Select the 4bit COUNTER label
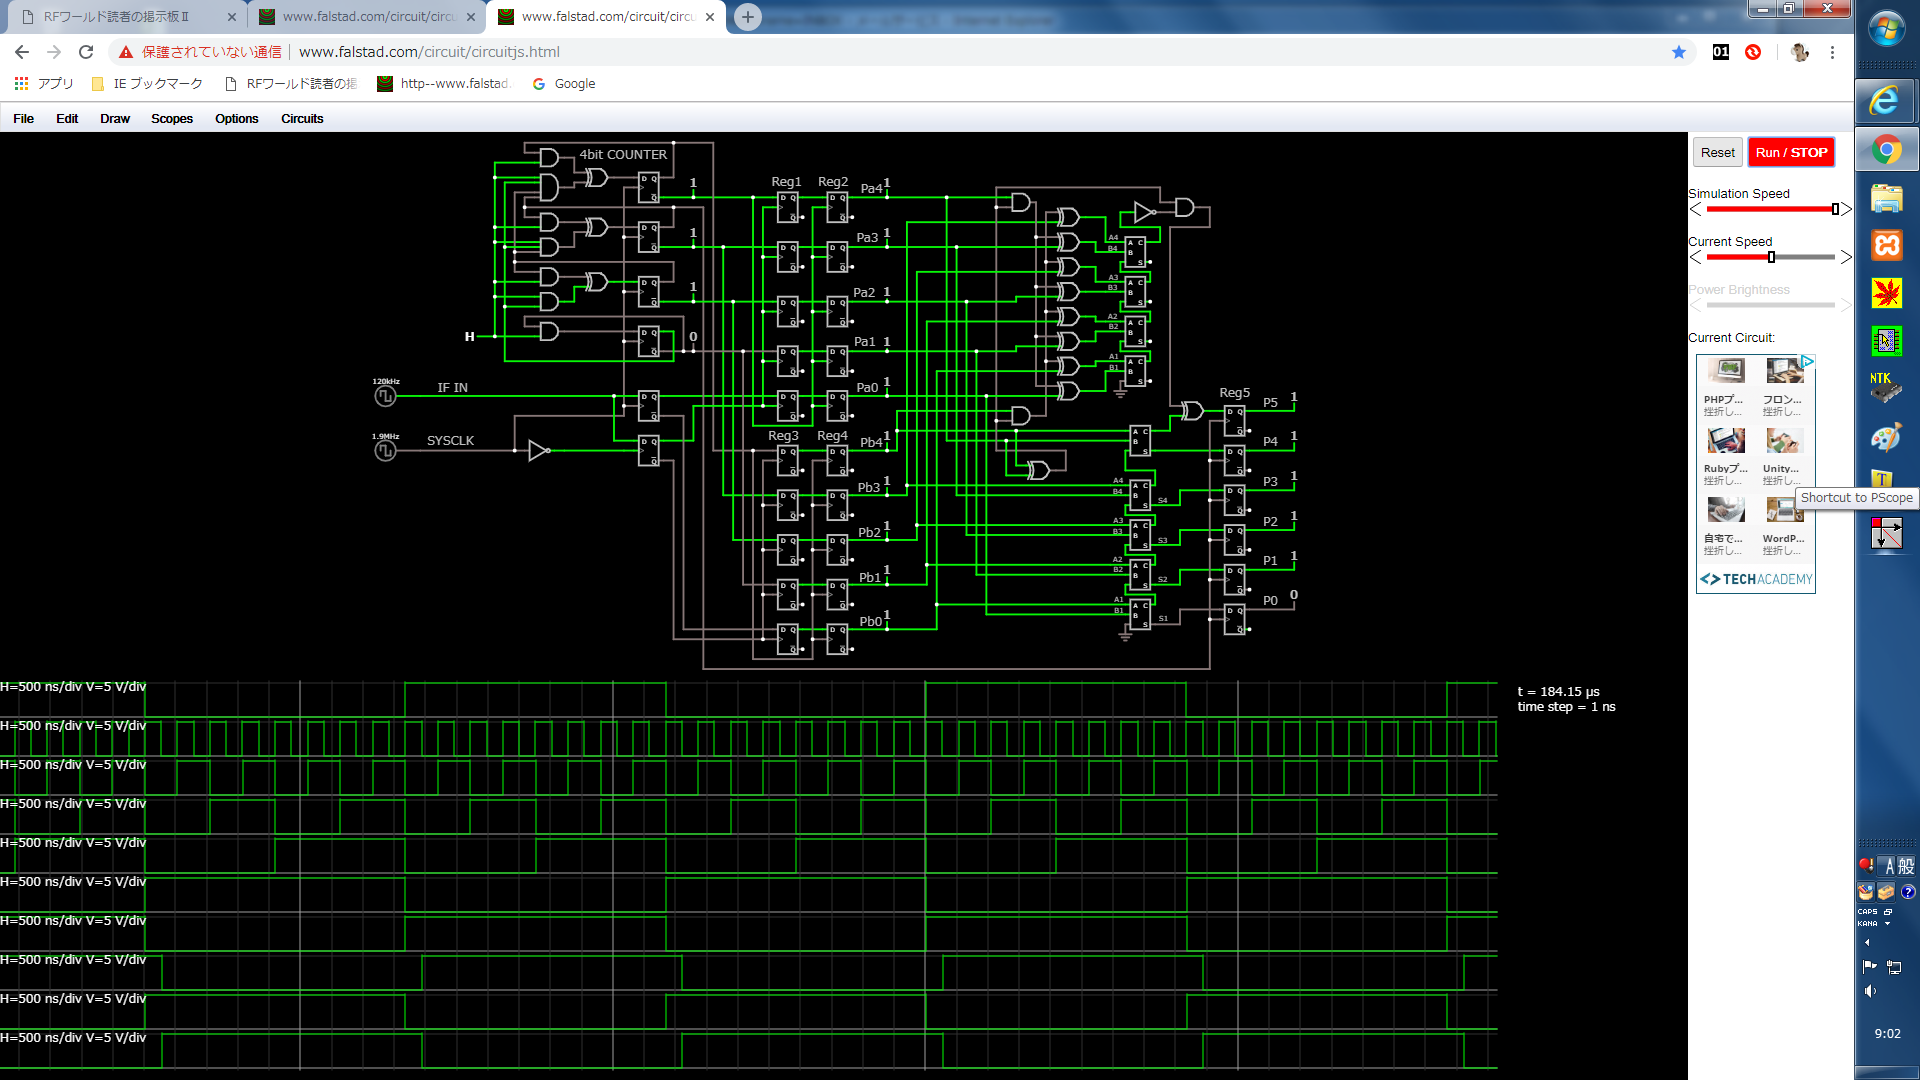1920x1080 pixels. (x=623, y=154)
